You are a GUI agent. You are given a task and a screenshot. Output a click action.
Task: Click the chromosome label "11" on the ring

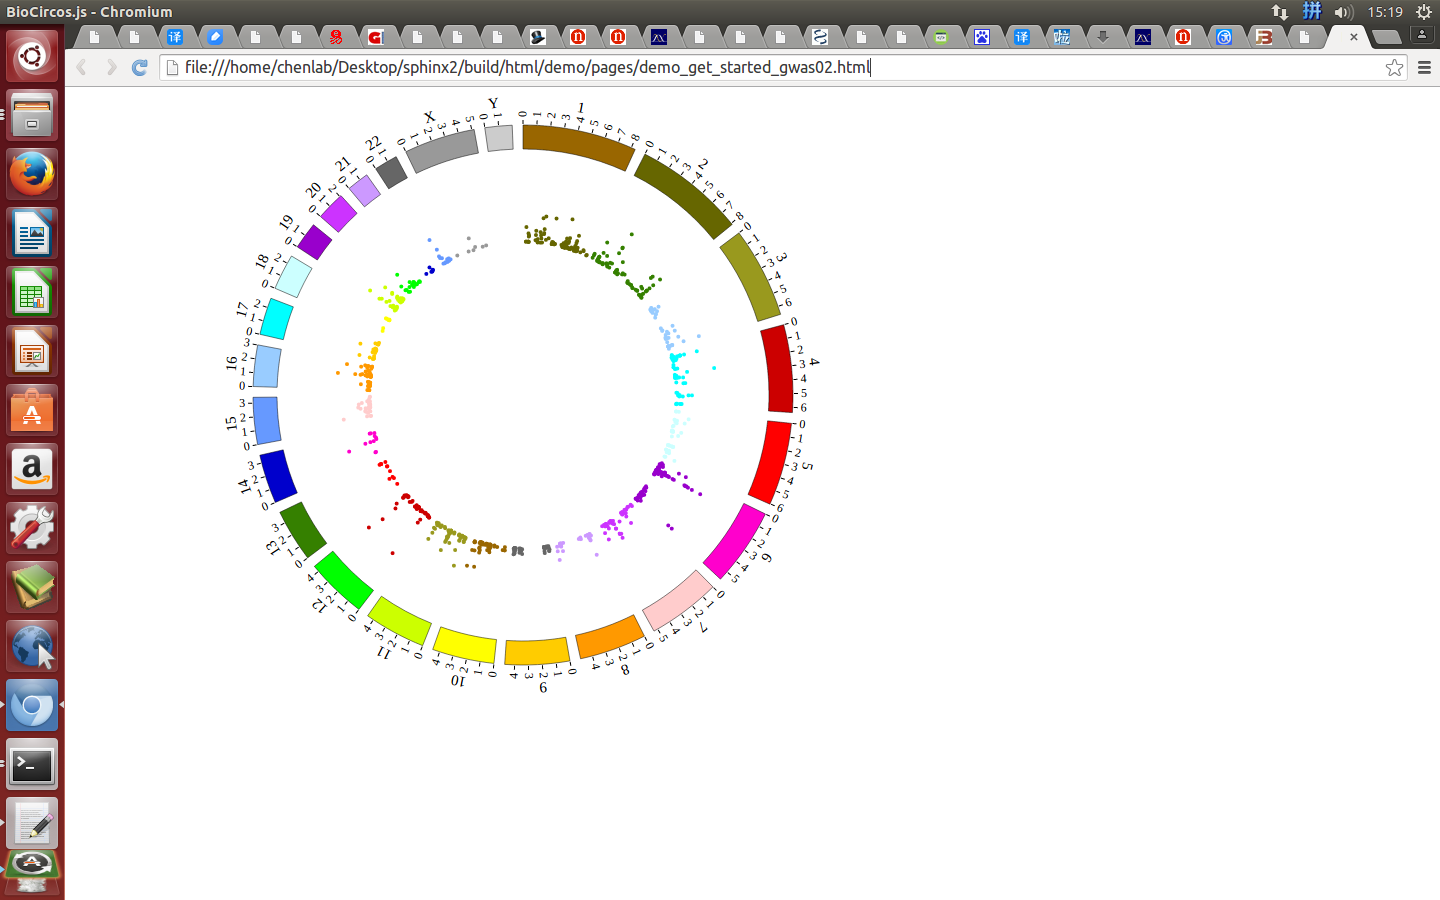coord(383,652)
